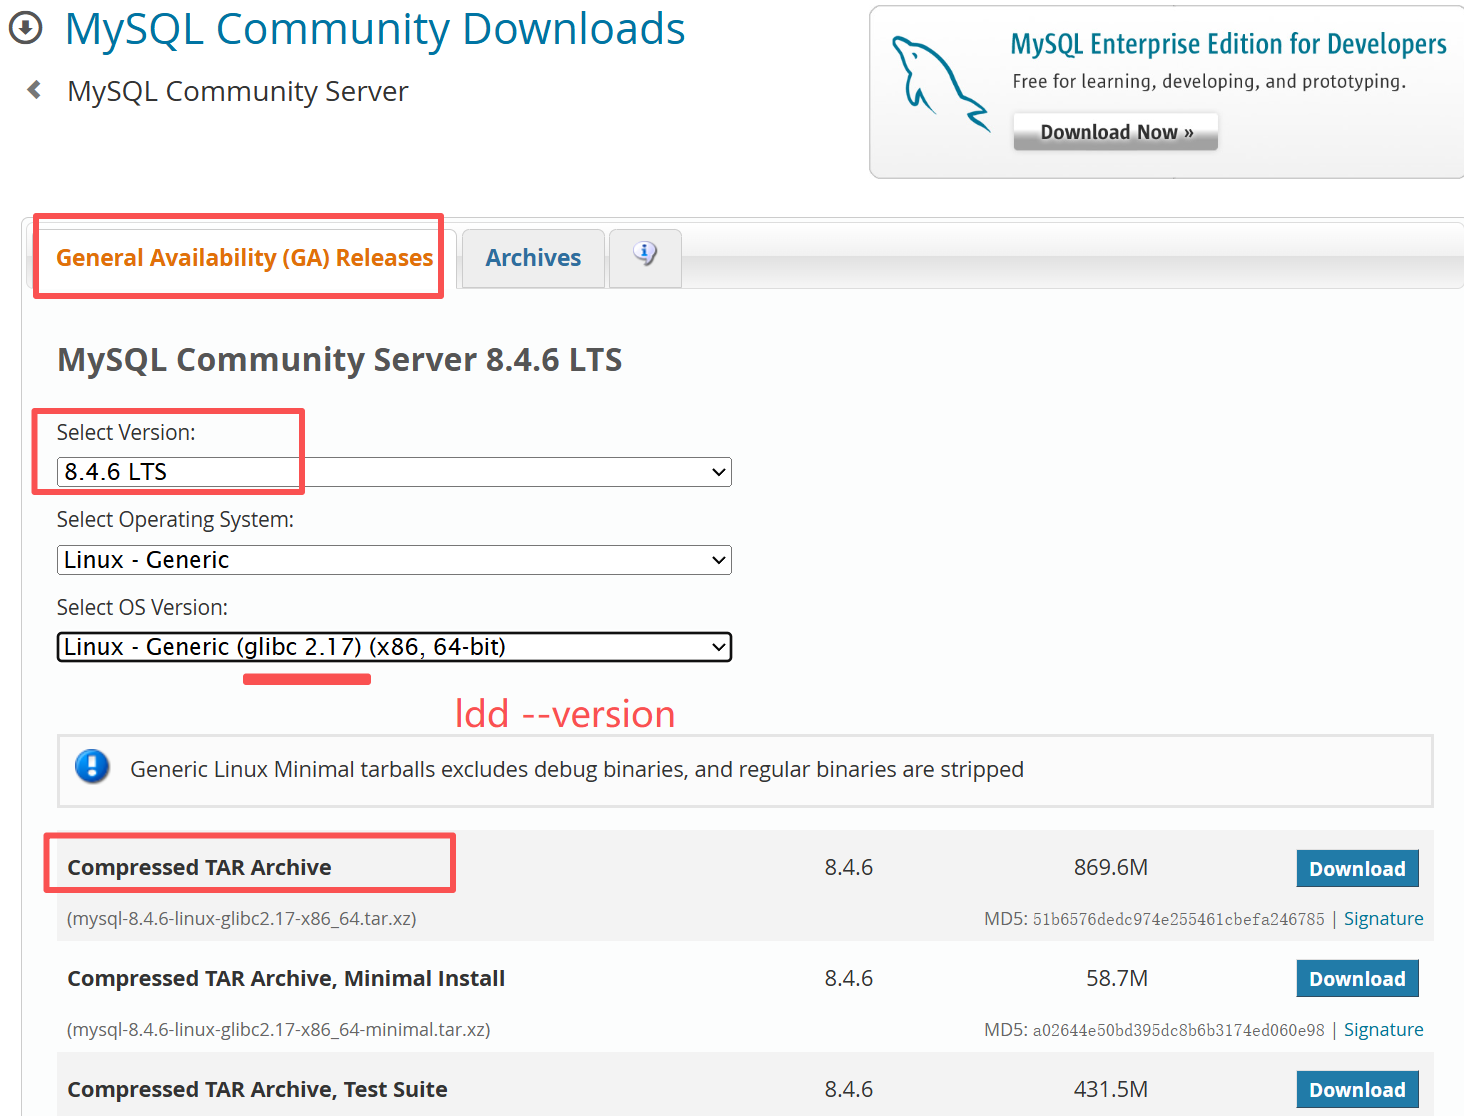Image resolution: width=1464 pixels, height=1116 pixels.
Task: Click the Download Now button in the Enterprise banner
Action: pos(1116,132)
